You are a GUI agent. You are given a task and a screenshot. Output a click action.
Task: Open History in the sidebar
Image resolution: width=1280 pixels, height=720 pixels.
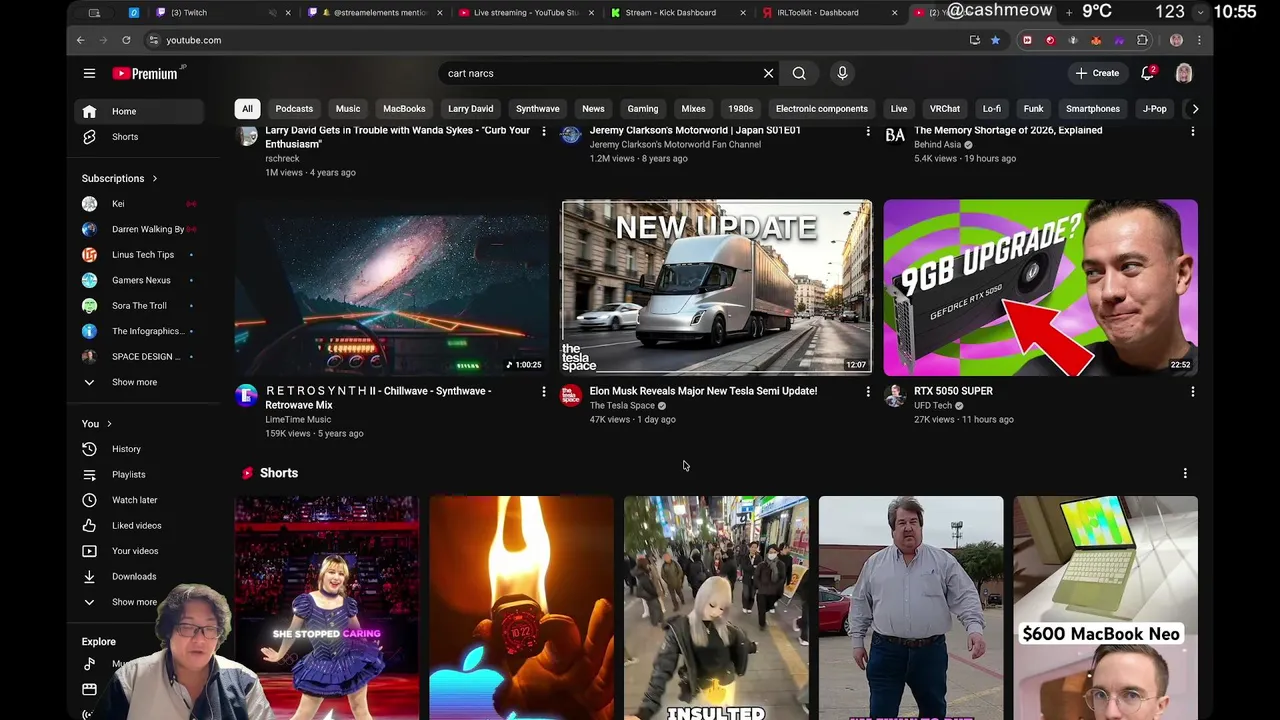(x=140, y=449)
